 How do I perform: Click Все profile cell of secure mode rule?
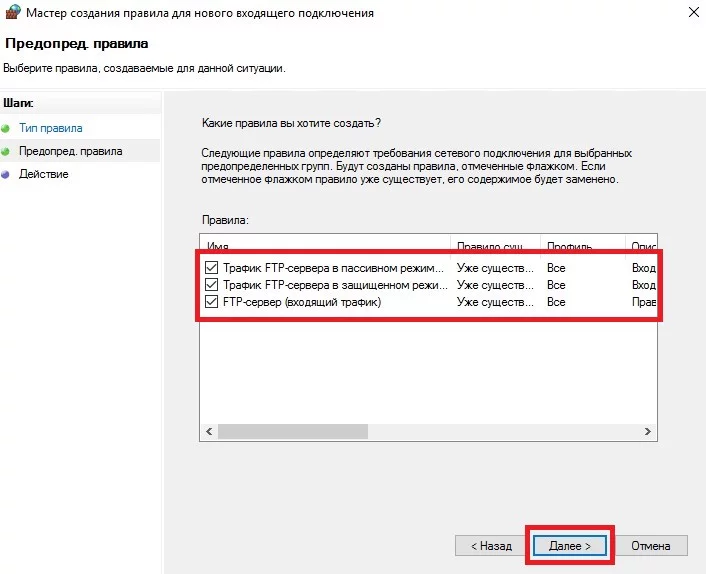[x=556, y=285]
